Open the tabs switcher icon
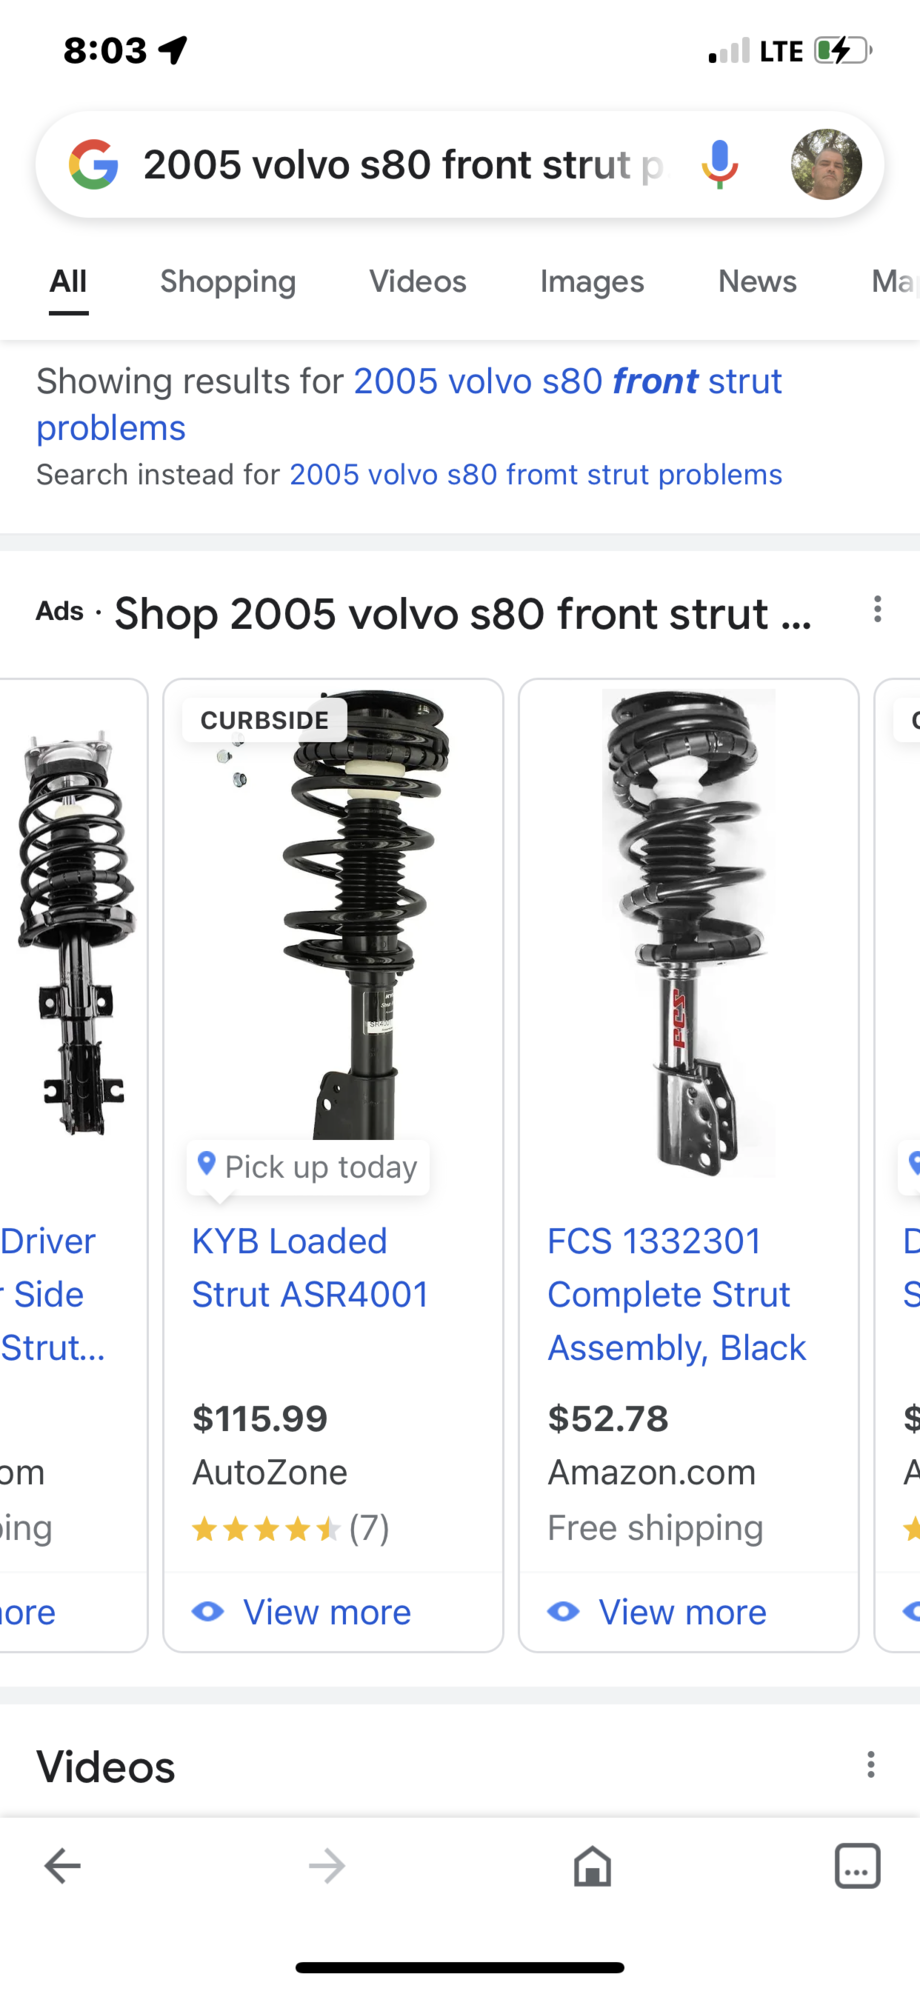 pos(857,1865)
